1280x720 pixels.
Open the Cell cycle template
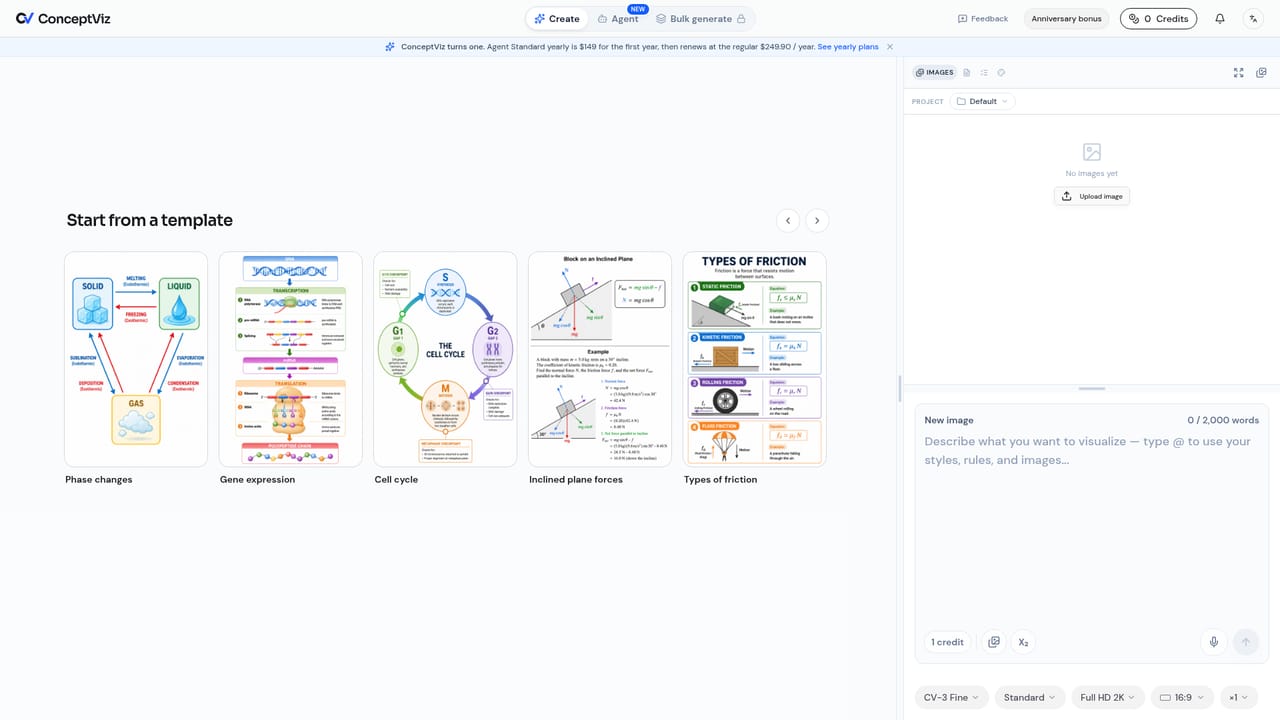pos(445,359)
